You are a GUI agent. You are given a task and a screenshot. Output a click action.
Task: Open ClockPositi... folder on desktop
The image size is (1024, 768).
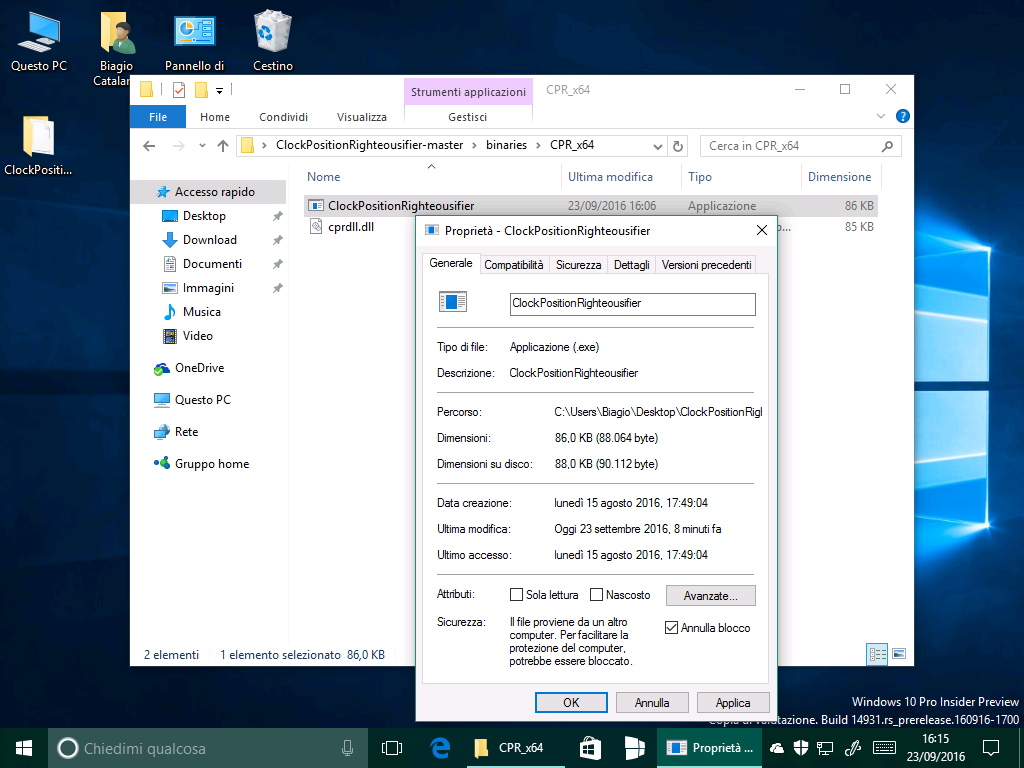coord(38,145)
